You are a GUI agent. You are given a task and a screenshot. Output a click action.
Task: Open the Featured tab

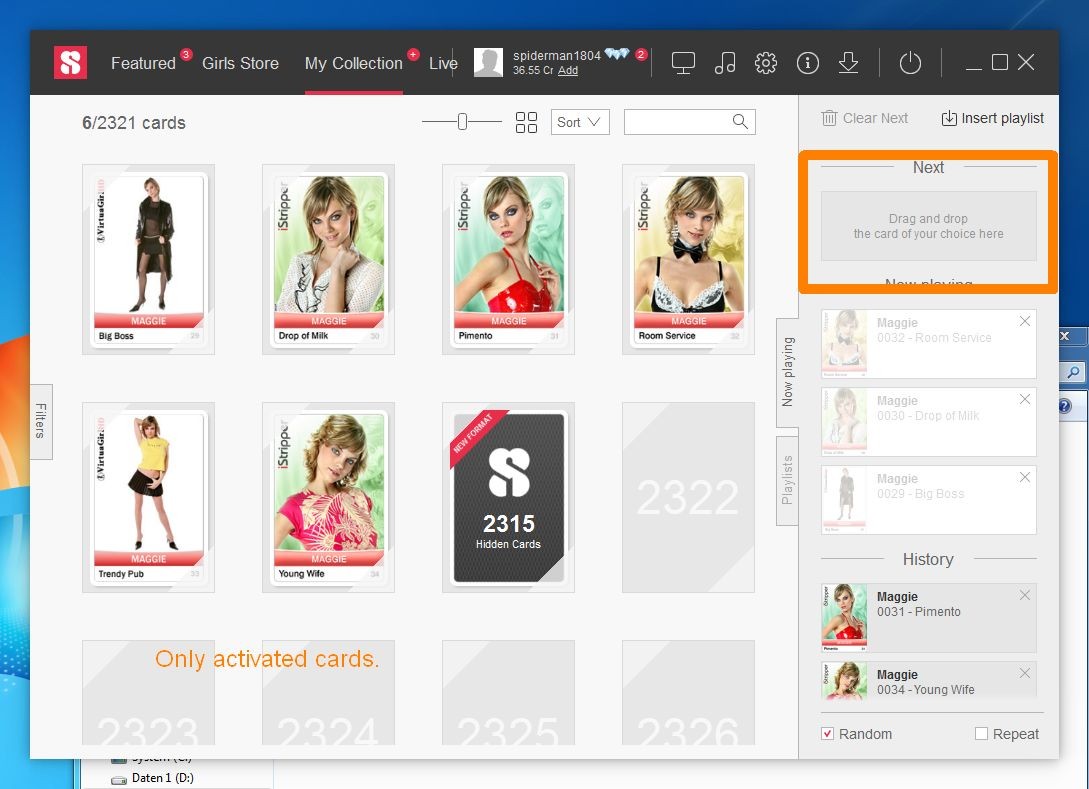tap(143, 63)
